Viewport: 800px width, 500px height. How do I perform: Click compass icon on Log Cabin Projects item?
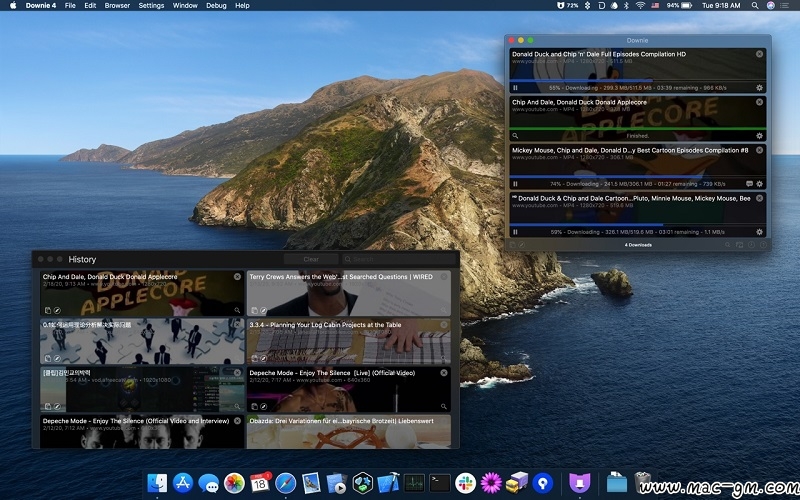(x=264, y=359)
